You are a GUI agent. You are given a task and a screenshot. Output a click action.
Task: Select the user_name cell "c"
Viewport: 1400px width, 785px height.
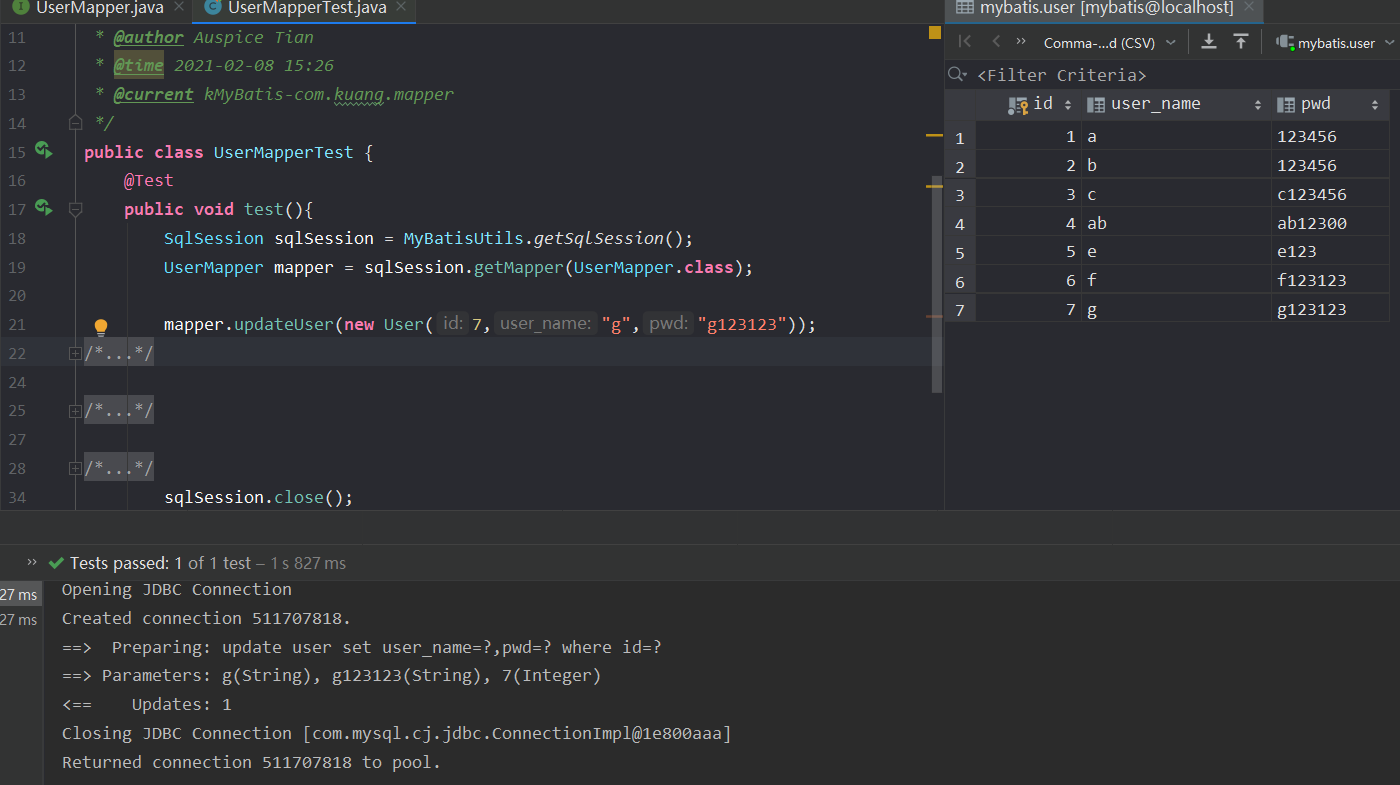[1176, 195]
